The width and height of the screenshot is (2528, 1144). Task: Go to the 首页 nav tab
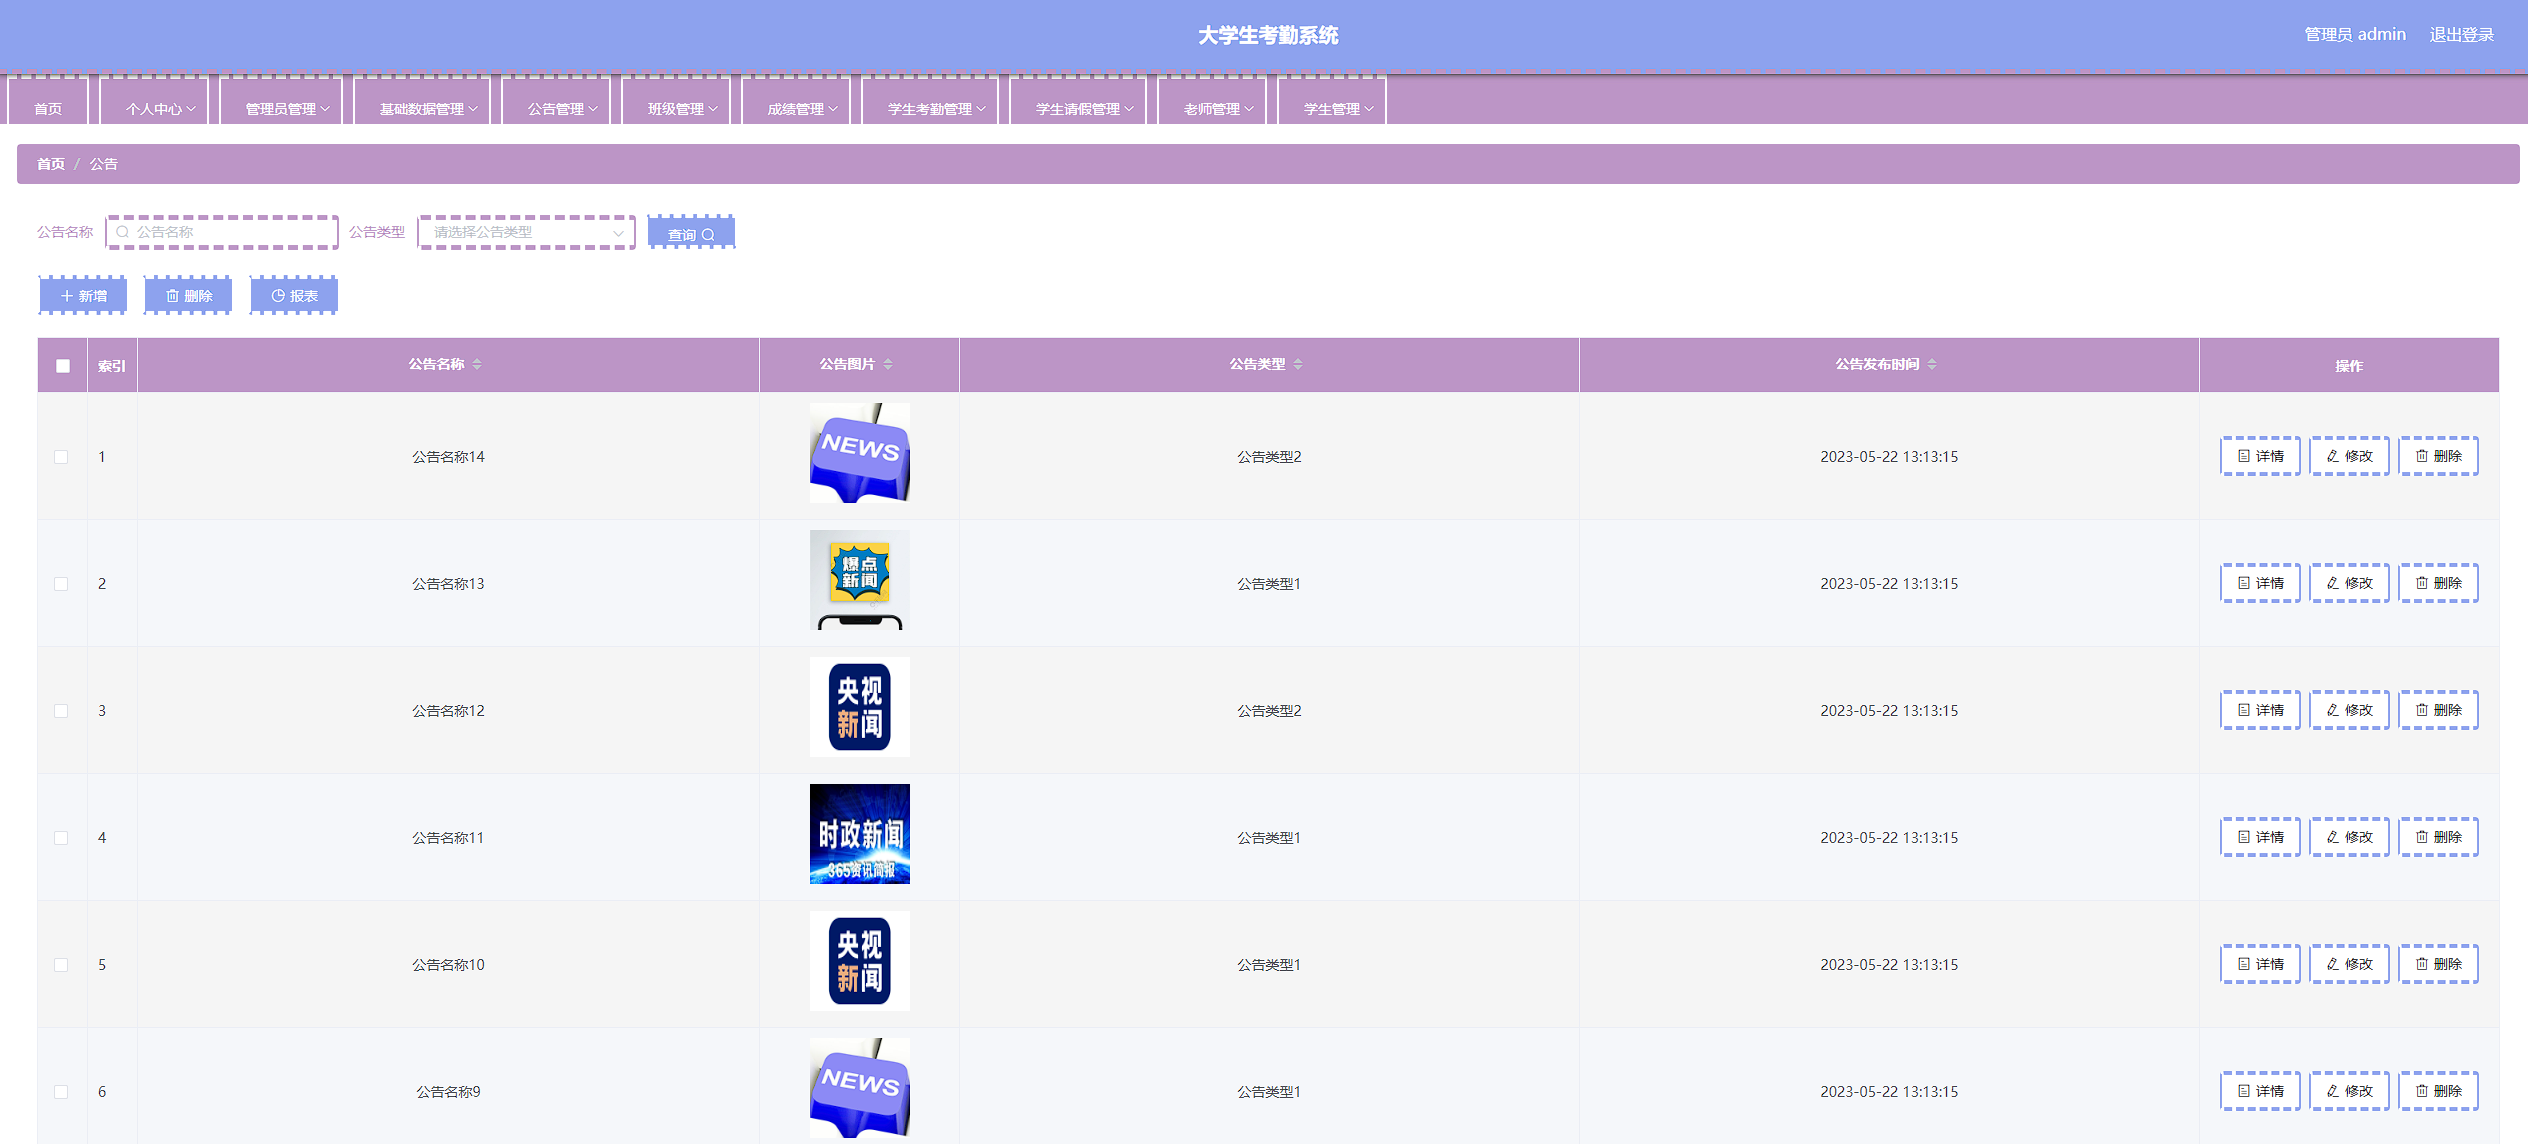click(x=48, y=108)
